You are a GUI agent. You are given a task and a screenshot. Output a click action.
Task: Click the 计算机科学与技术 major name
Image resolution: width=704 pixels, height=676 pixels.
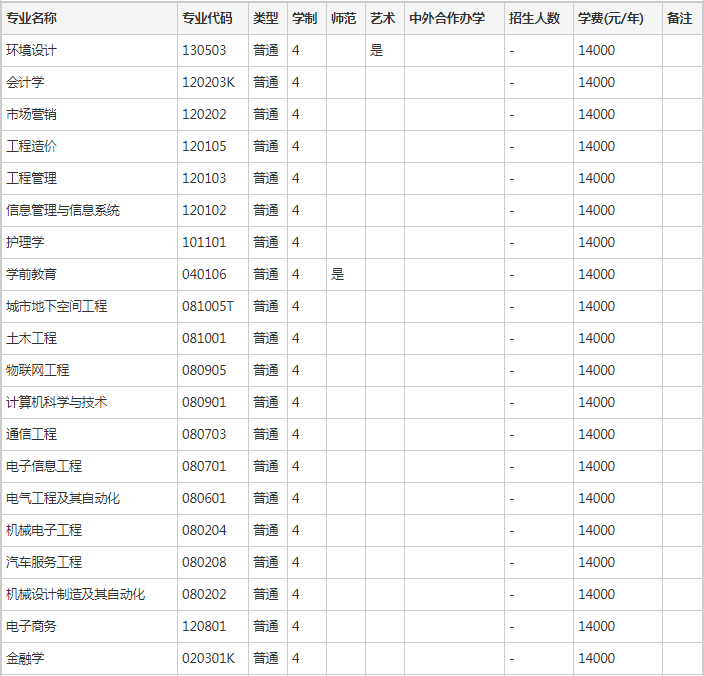(57, 402)
